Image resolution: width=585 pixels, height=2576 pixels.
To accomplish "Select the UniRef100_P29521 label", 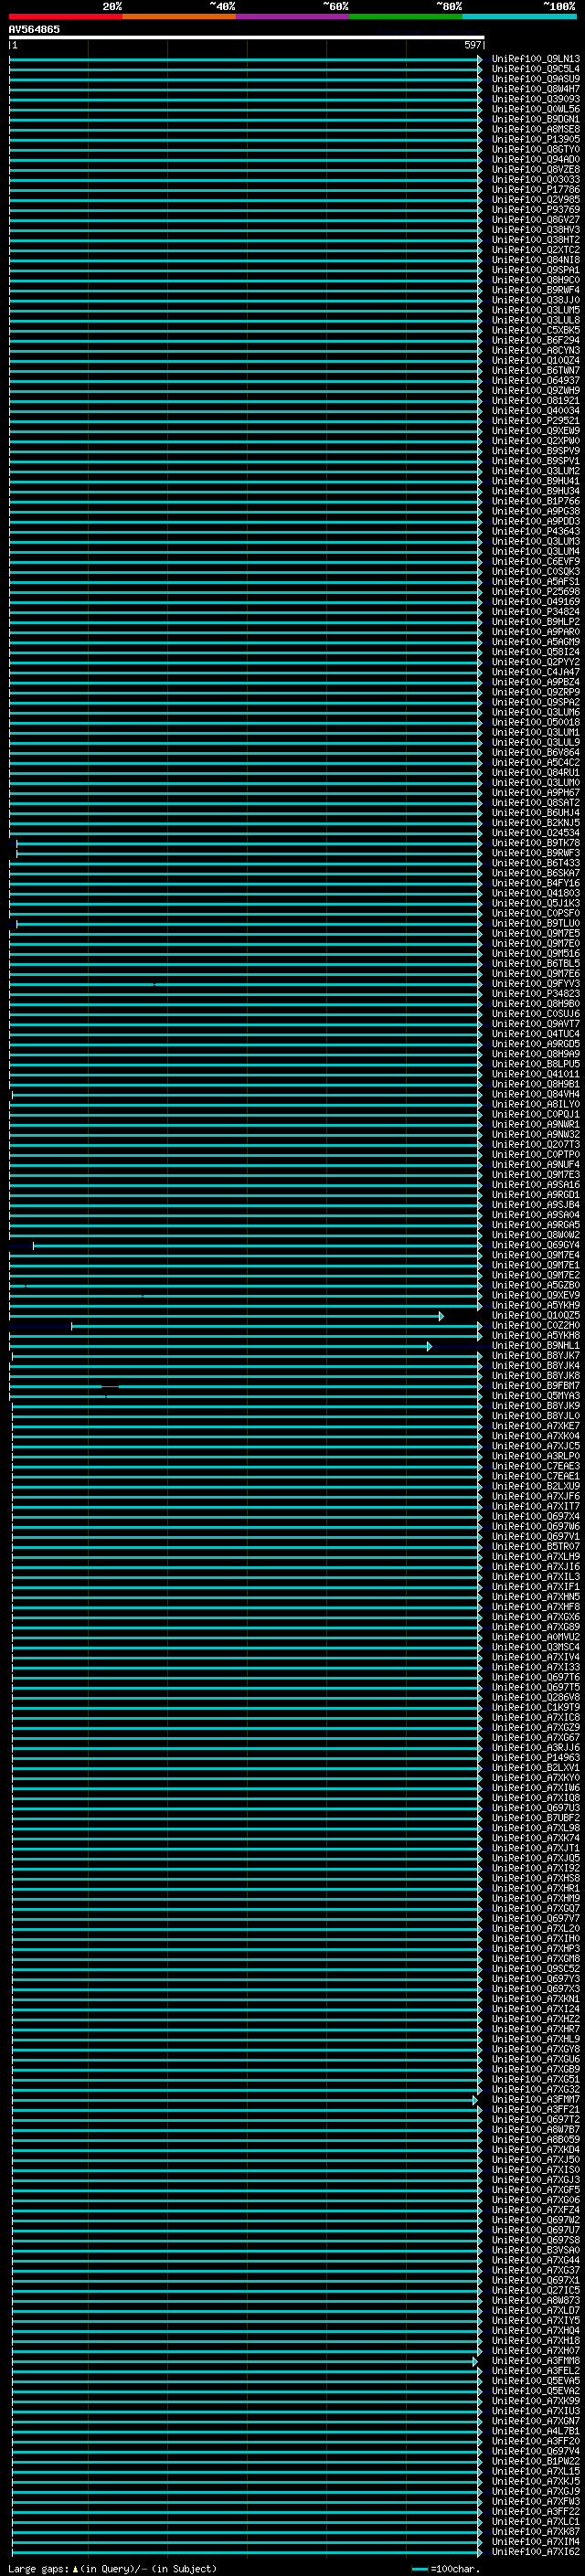I will 535,421.
